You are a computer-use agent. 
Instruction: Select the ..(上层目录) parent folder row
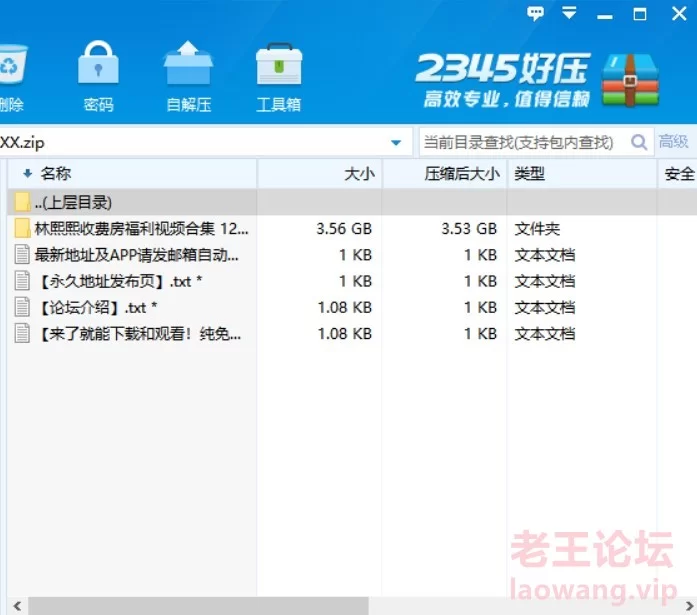[x=352, y=202]
